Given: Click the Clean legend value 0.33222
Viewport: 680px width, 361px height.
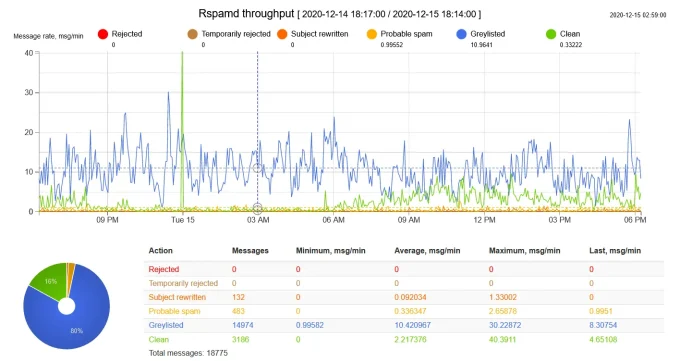Looking at the screenshot, I should pyautogui.click(x=571, y=45).
